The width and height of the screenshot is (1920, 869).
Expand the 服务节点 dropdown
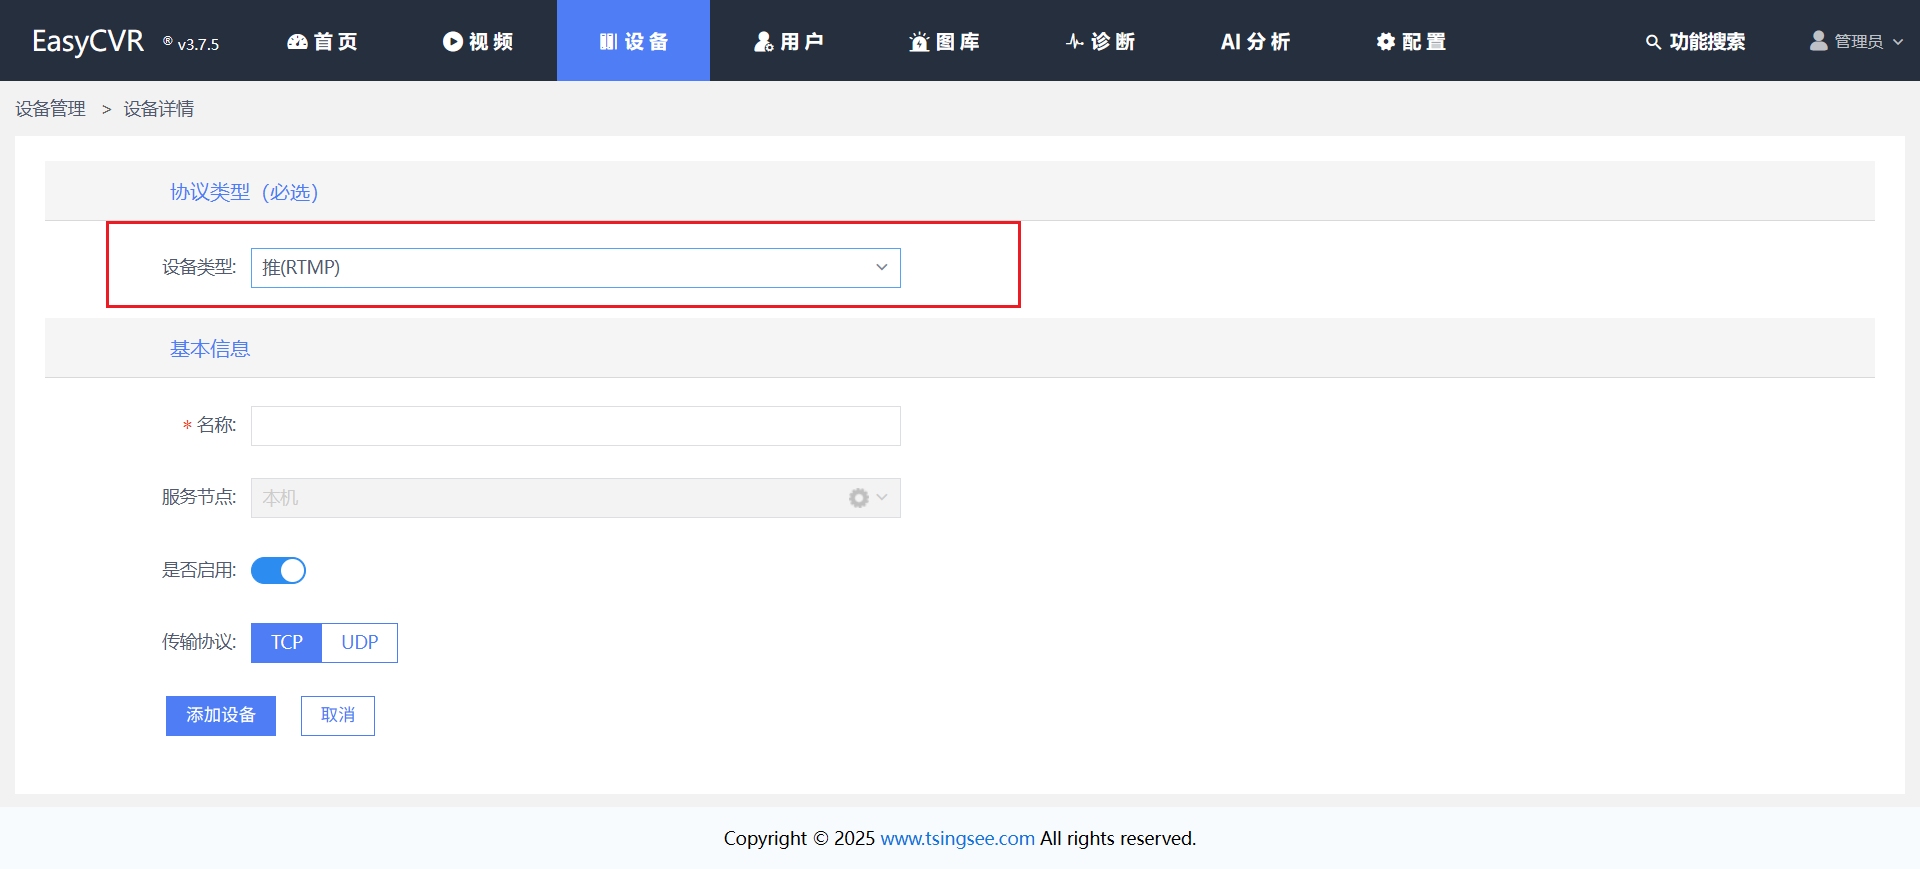[882, 498]
